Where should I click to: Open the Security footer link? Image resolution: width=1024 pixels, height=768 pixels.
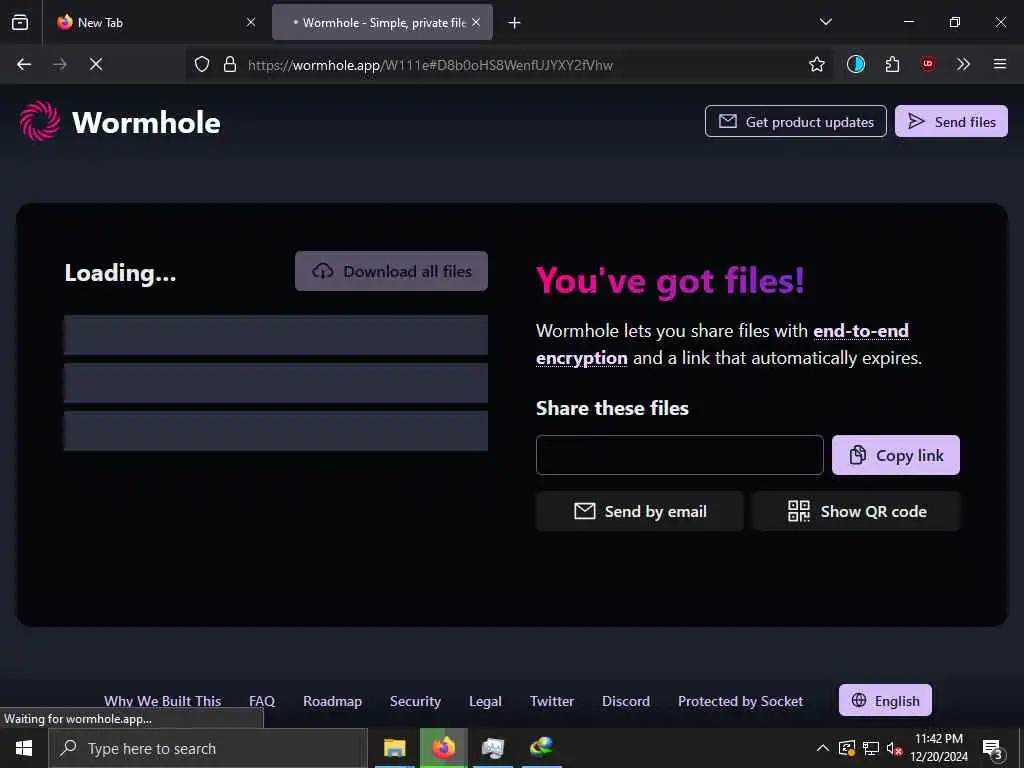pyautogui.click(x=415, y=701)
